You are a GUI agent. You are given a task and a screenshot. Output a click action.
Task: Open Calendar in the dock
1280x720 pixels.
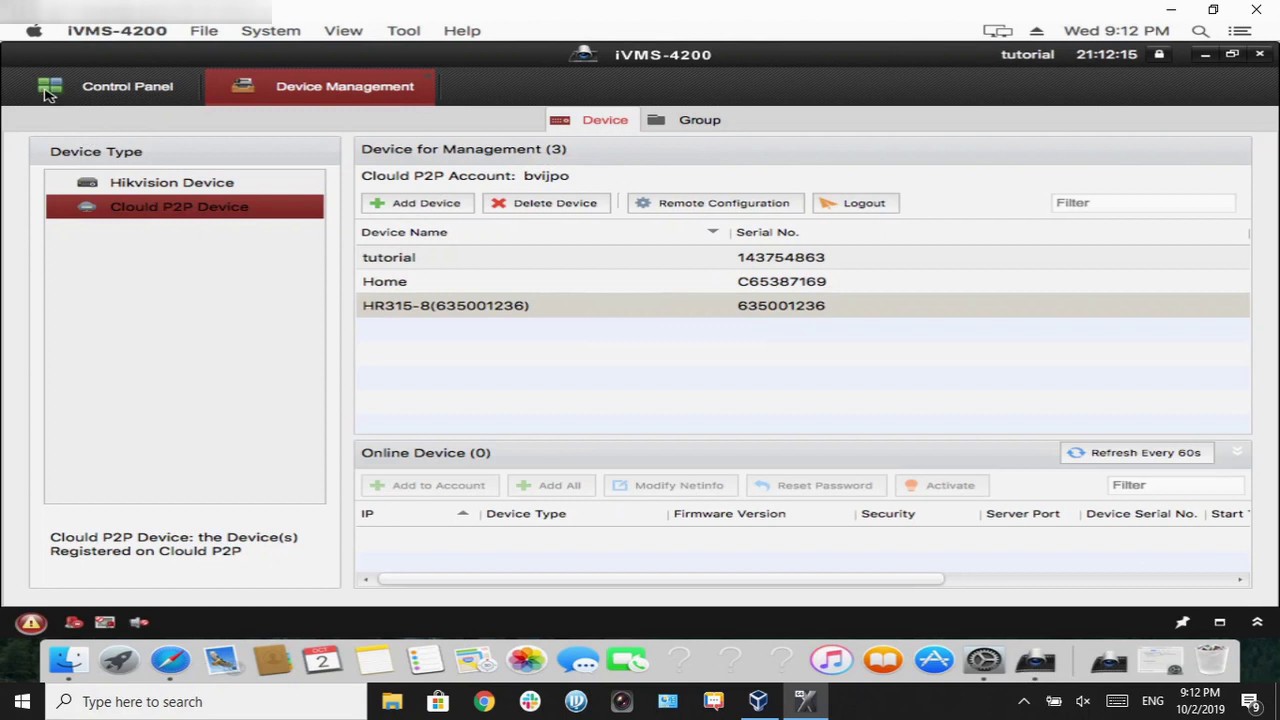point(322,661)
